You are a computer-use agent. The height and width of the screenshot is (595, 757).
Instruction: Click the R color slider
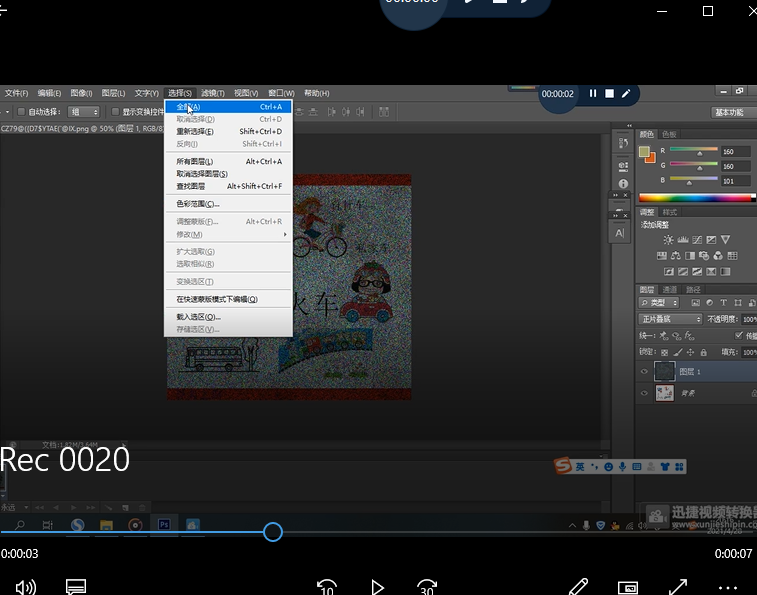pos(694,151)
